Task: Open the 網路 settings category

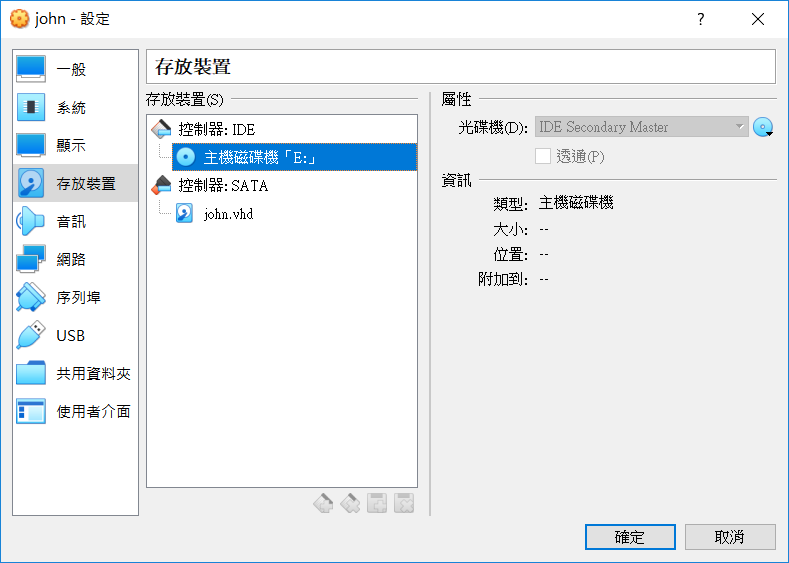Action: click(x=75, y=259)
